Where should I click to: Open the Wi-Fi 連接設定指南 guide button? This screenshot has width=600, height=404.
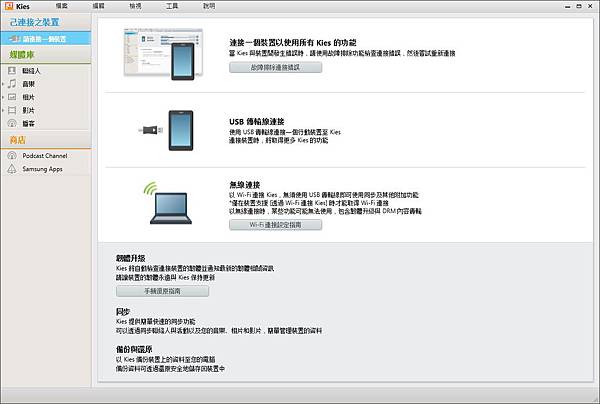(276, 225)
